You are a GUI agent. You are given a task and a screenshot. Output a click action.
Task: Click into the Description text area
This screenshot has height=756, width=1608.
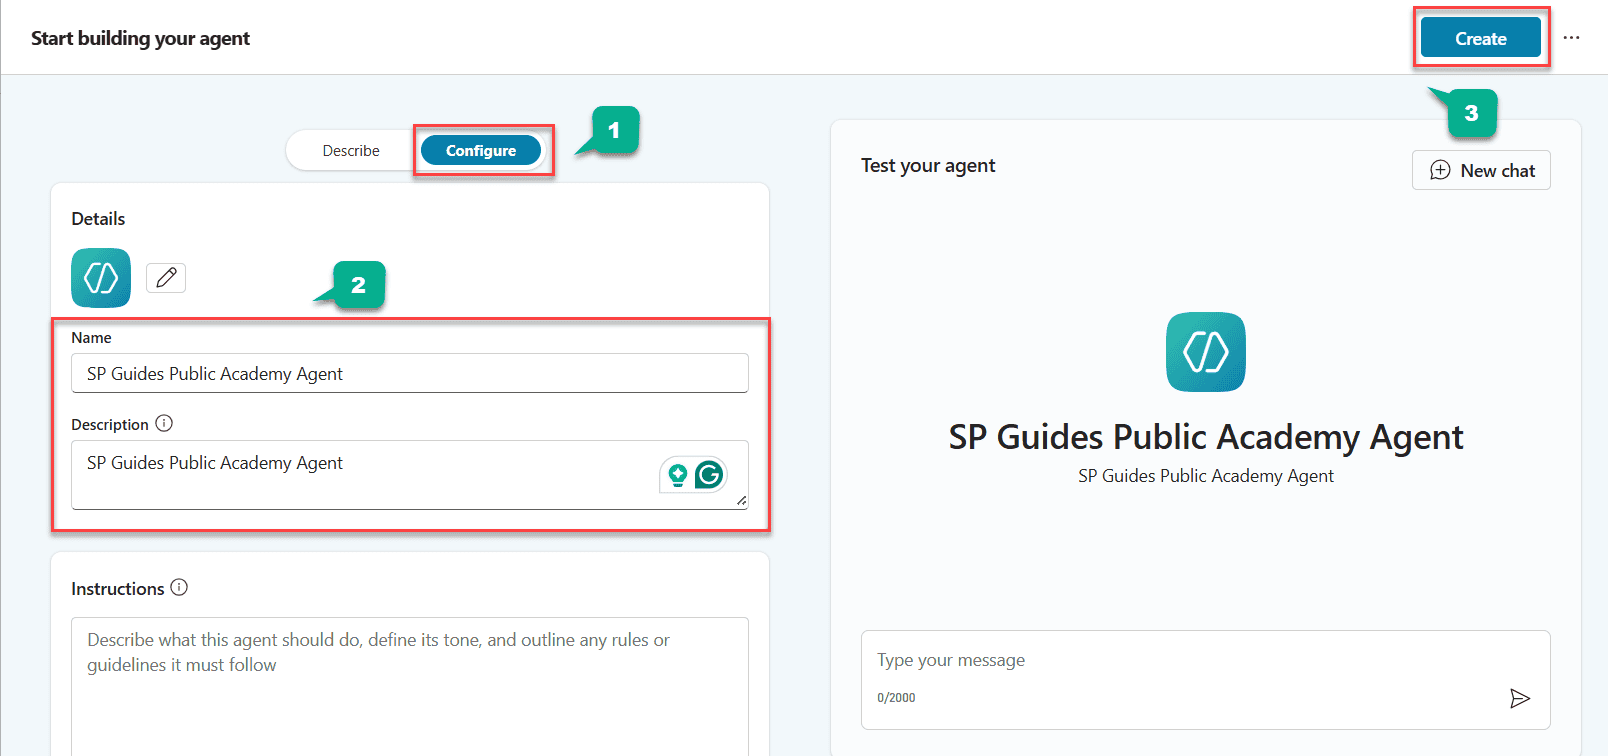[410, 475]
